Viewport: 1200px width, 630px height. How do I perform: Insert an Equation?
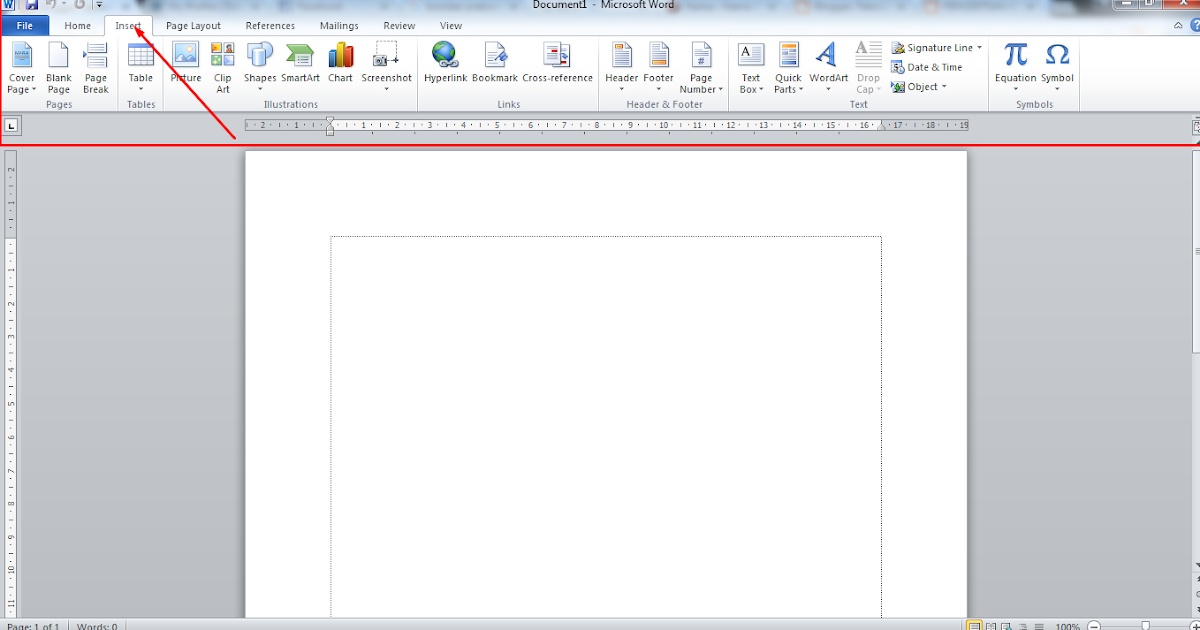click(1014, 60)
